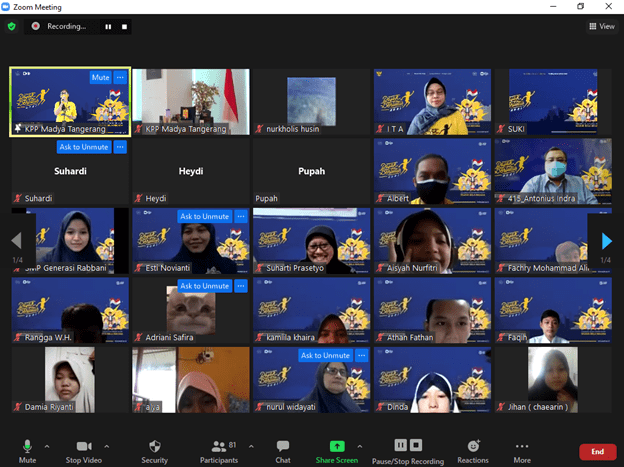Click Ask to Unmute on Esti Novianti
This screenshot has width=624, height=467.
204,216
